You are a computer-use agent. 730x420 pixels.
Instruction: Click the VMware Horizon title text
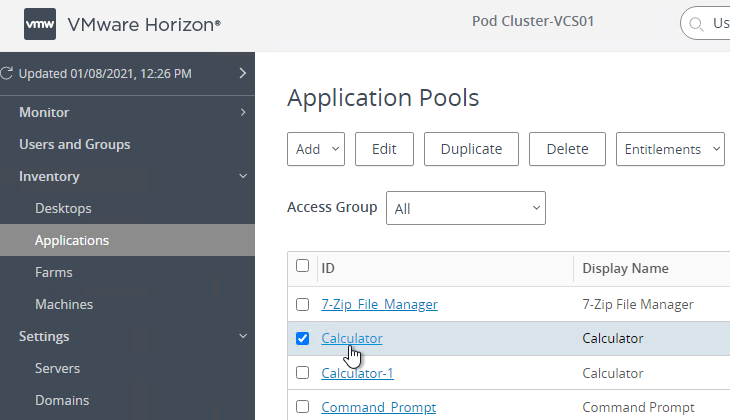tap(144, 24)
